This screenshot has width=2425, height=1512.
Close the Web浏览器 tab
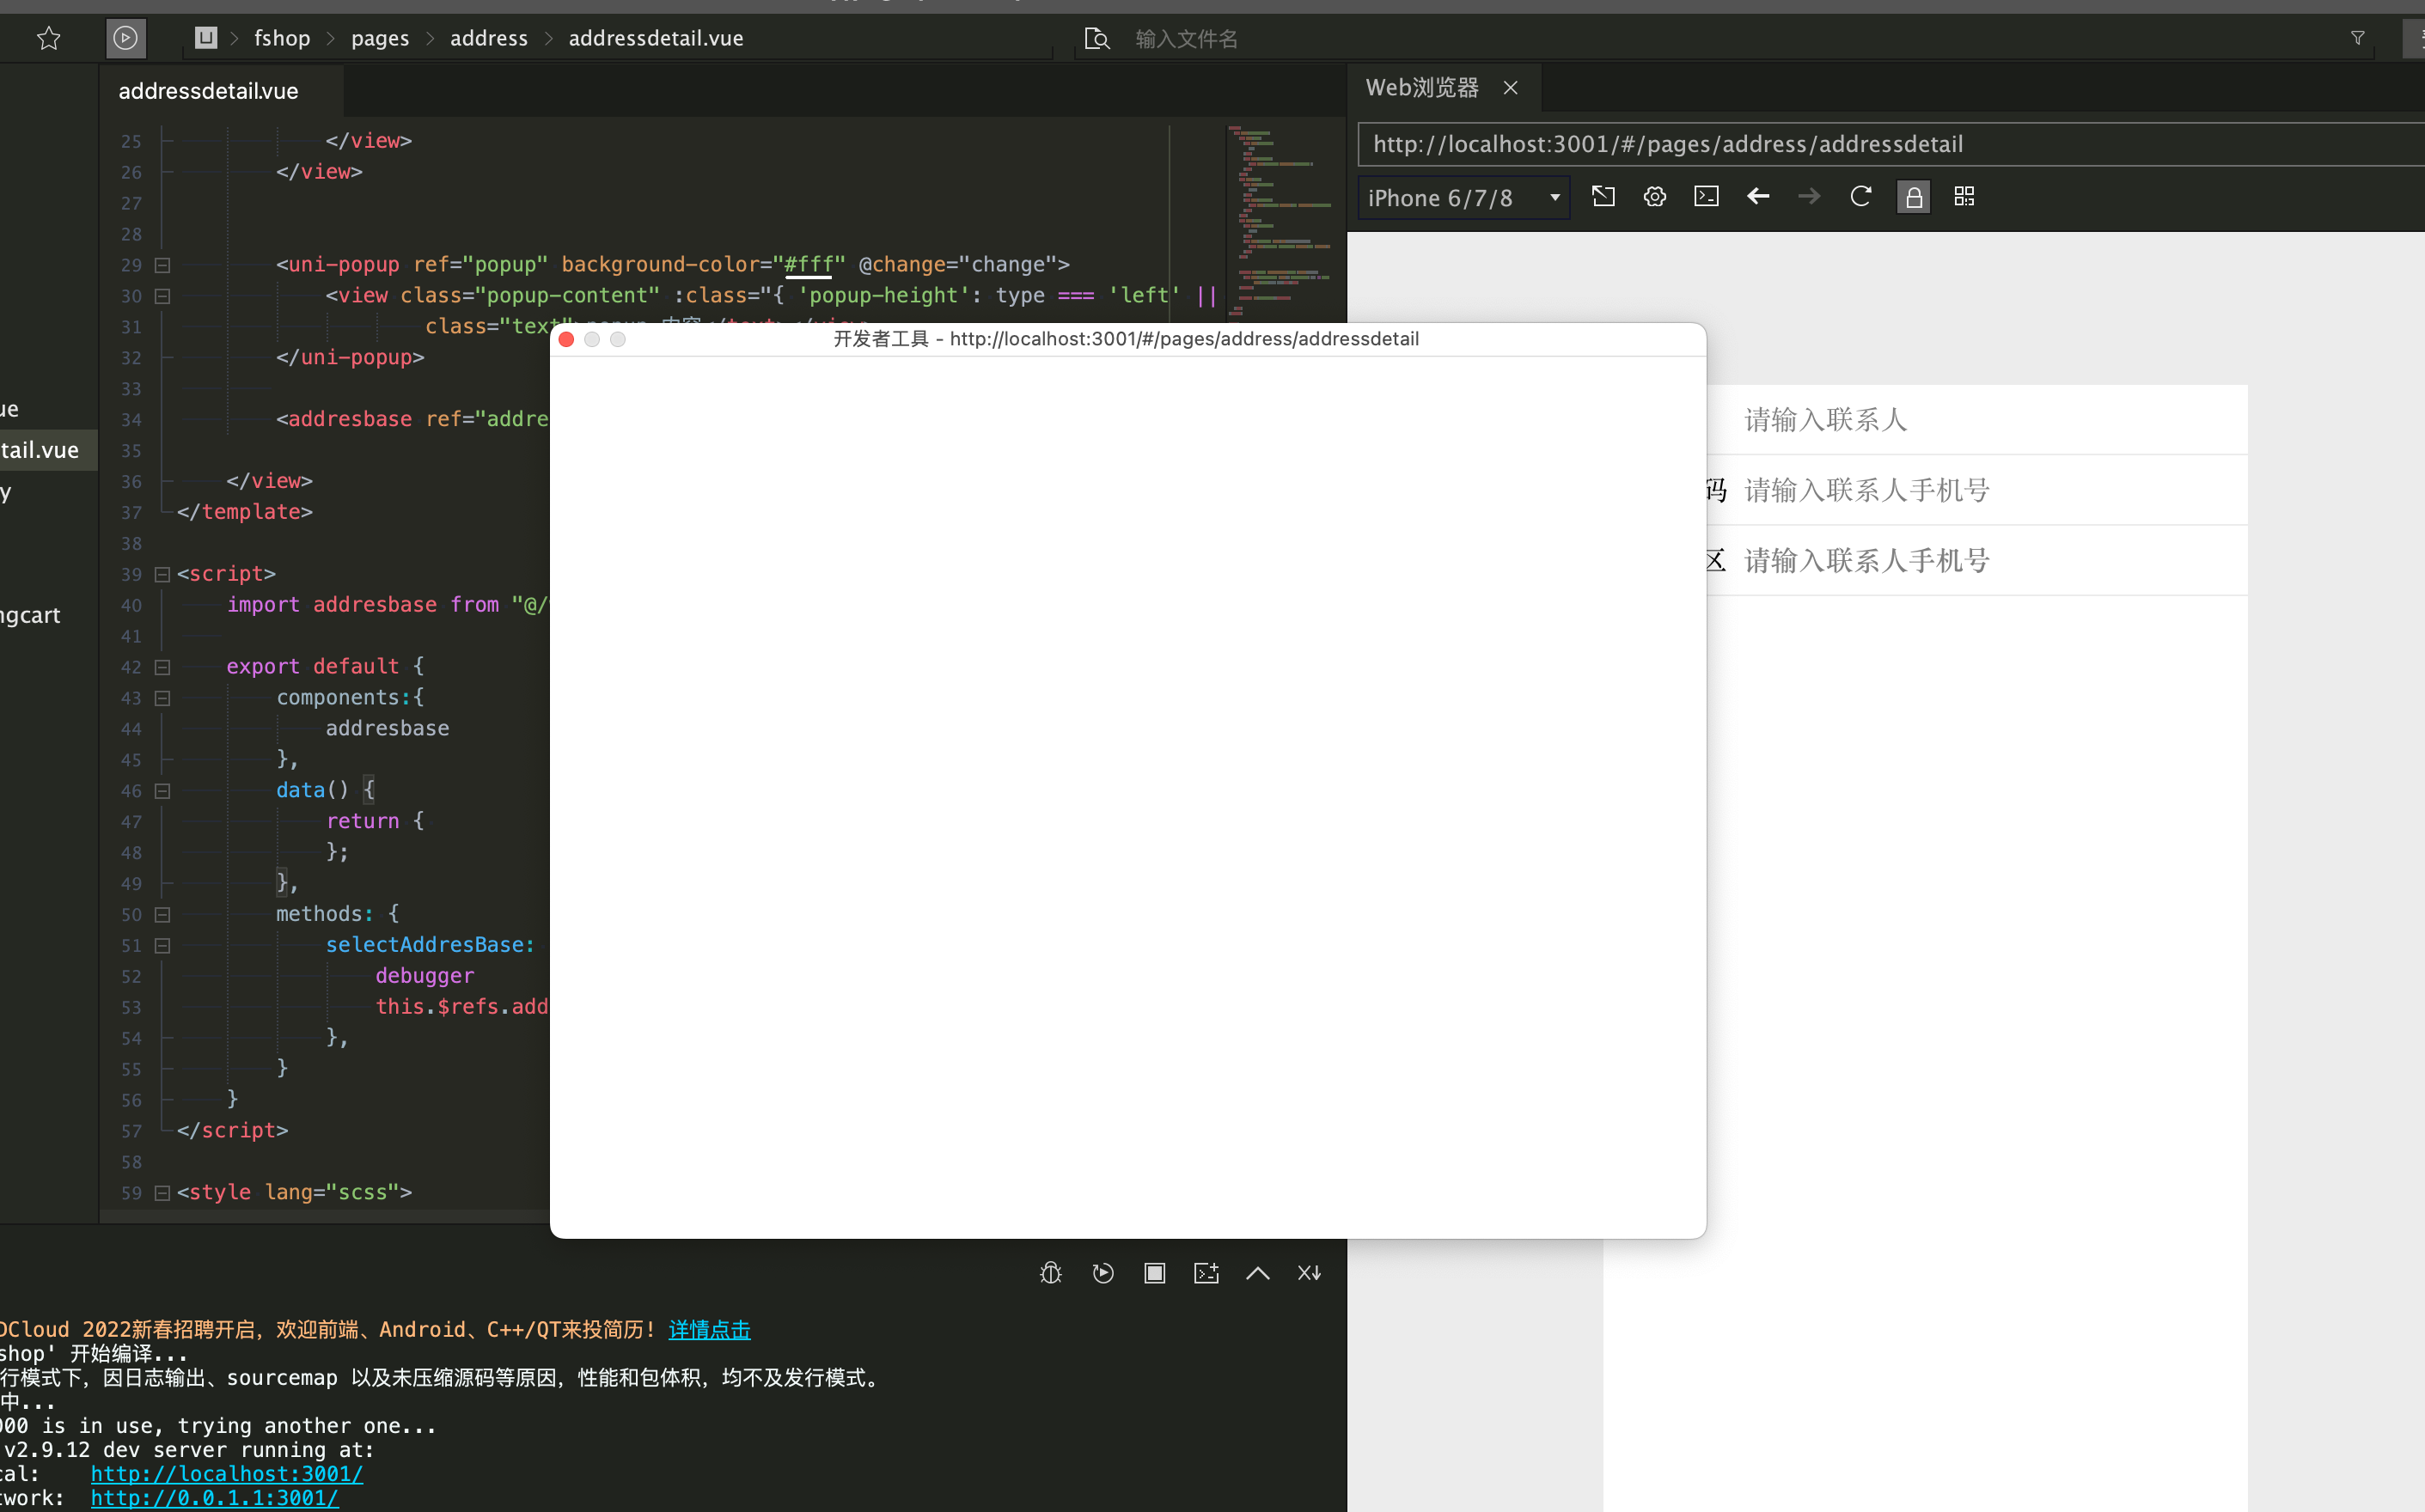tap(1511, 88)
